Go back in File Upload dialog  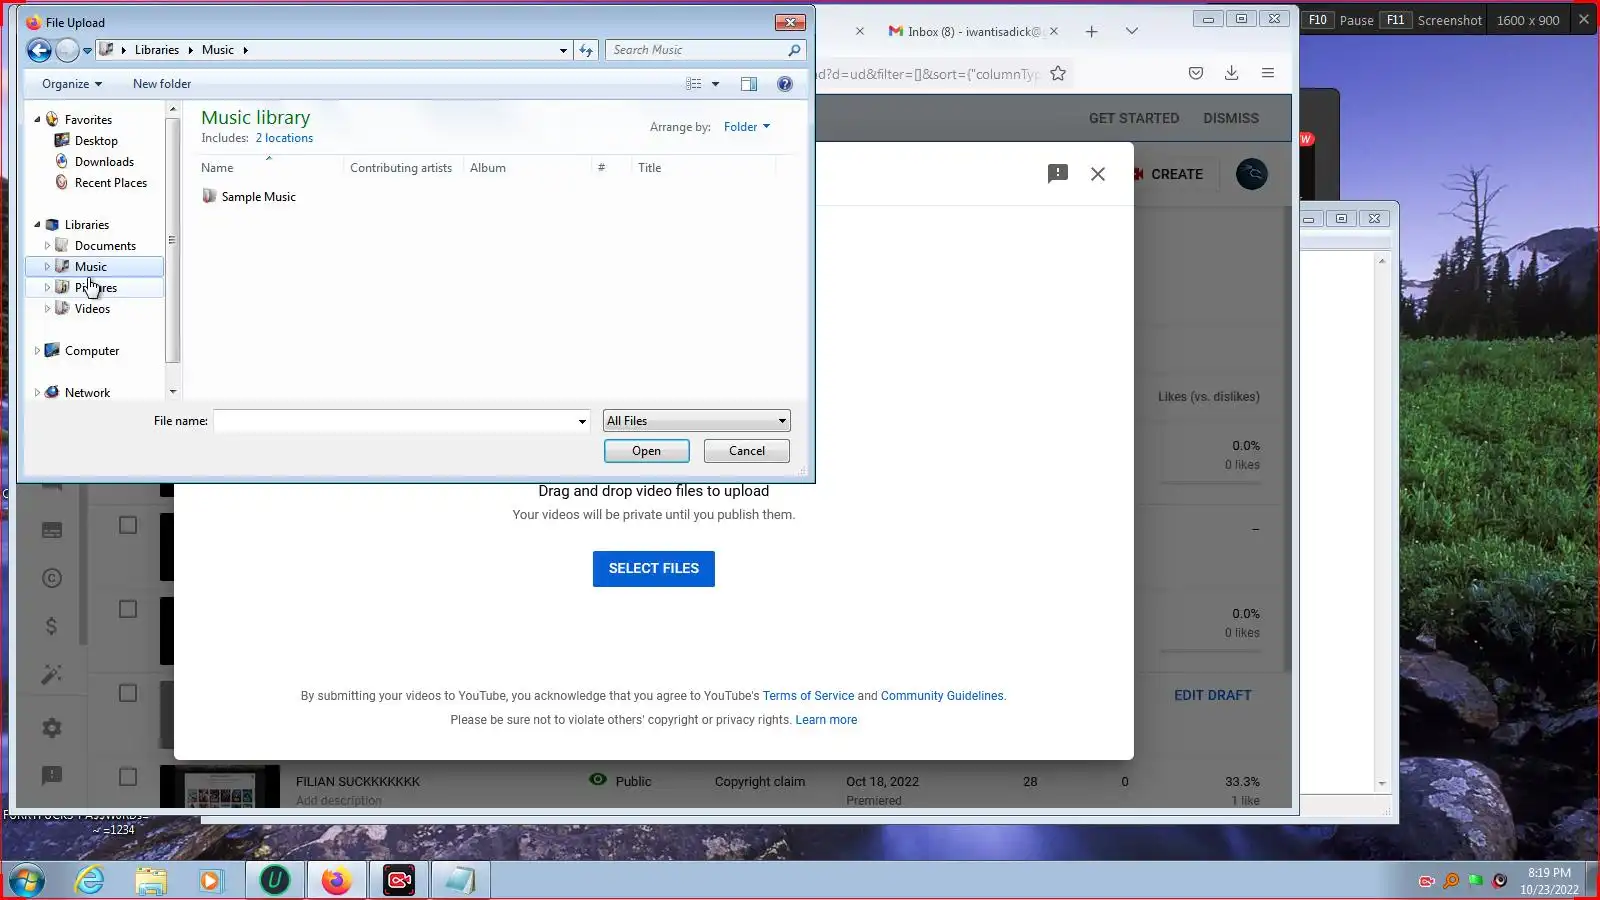39,50
